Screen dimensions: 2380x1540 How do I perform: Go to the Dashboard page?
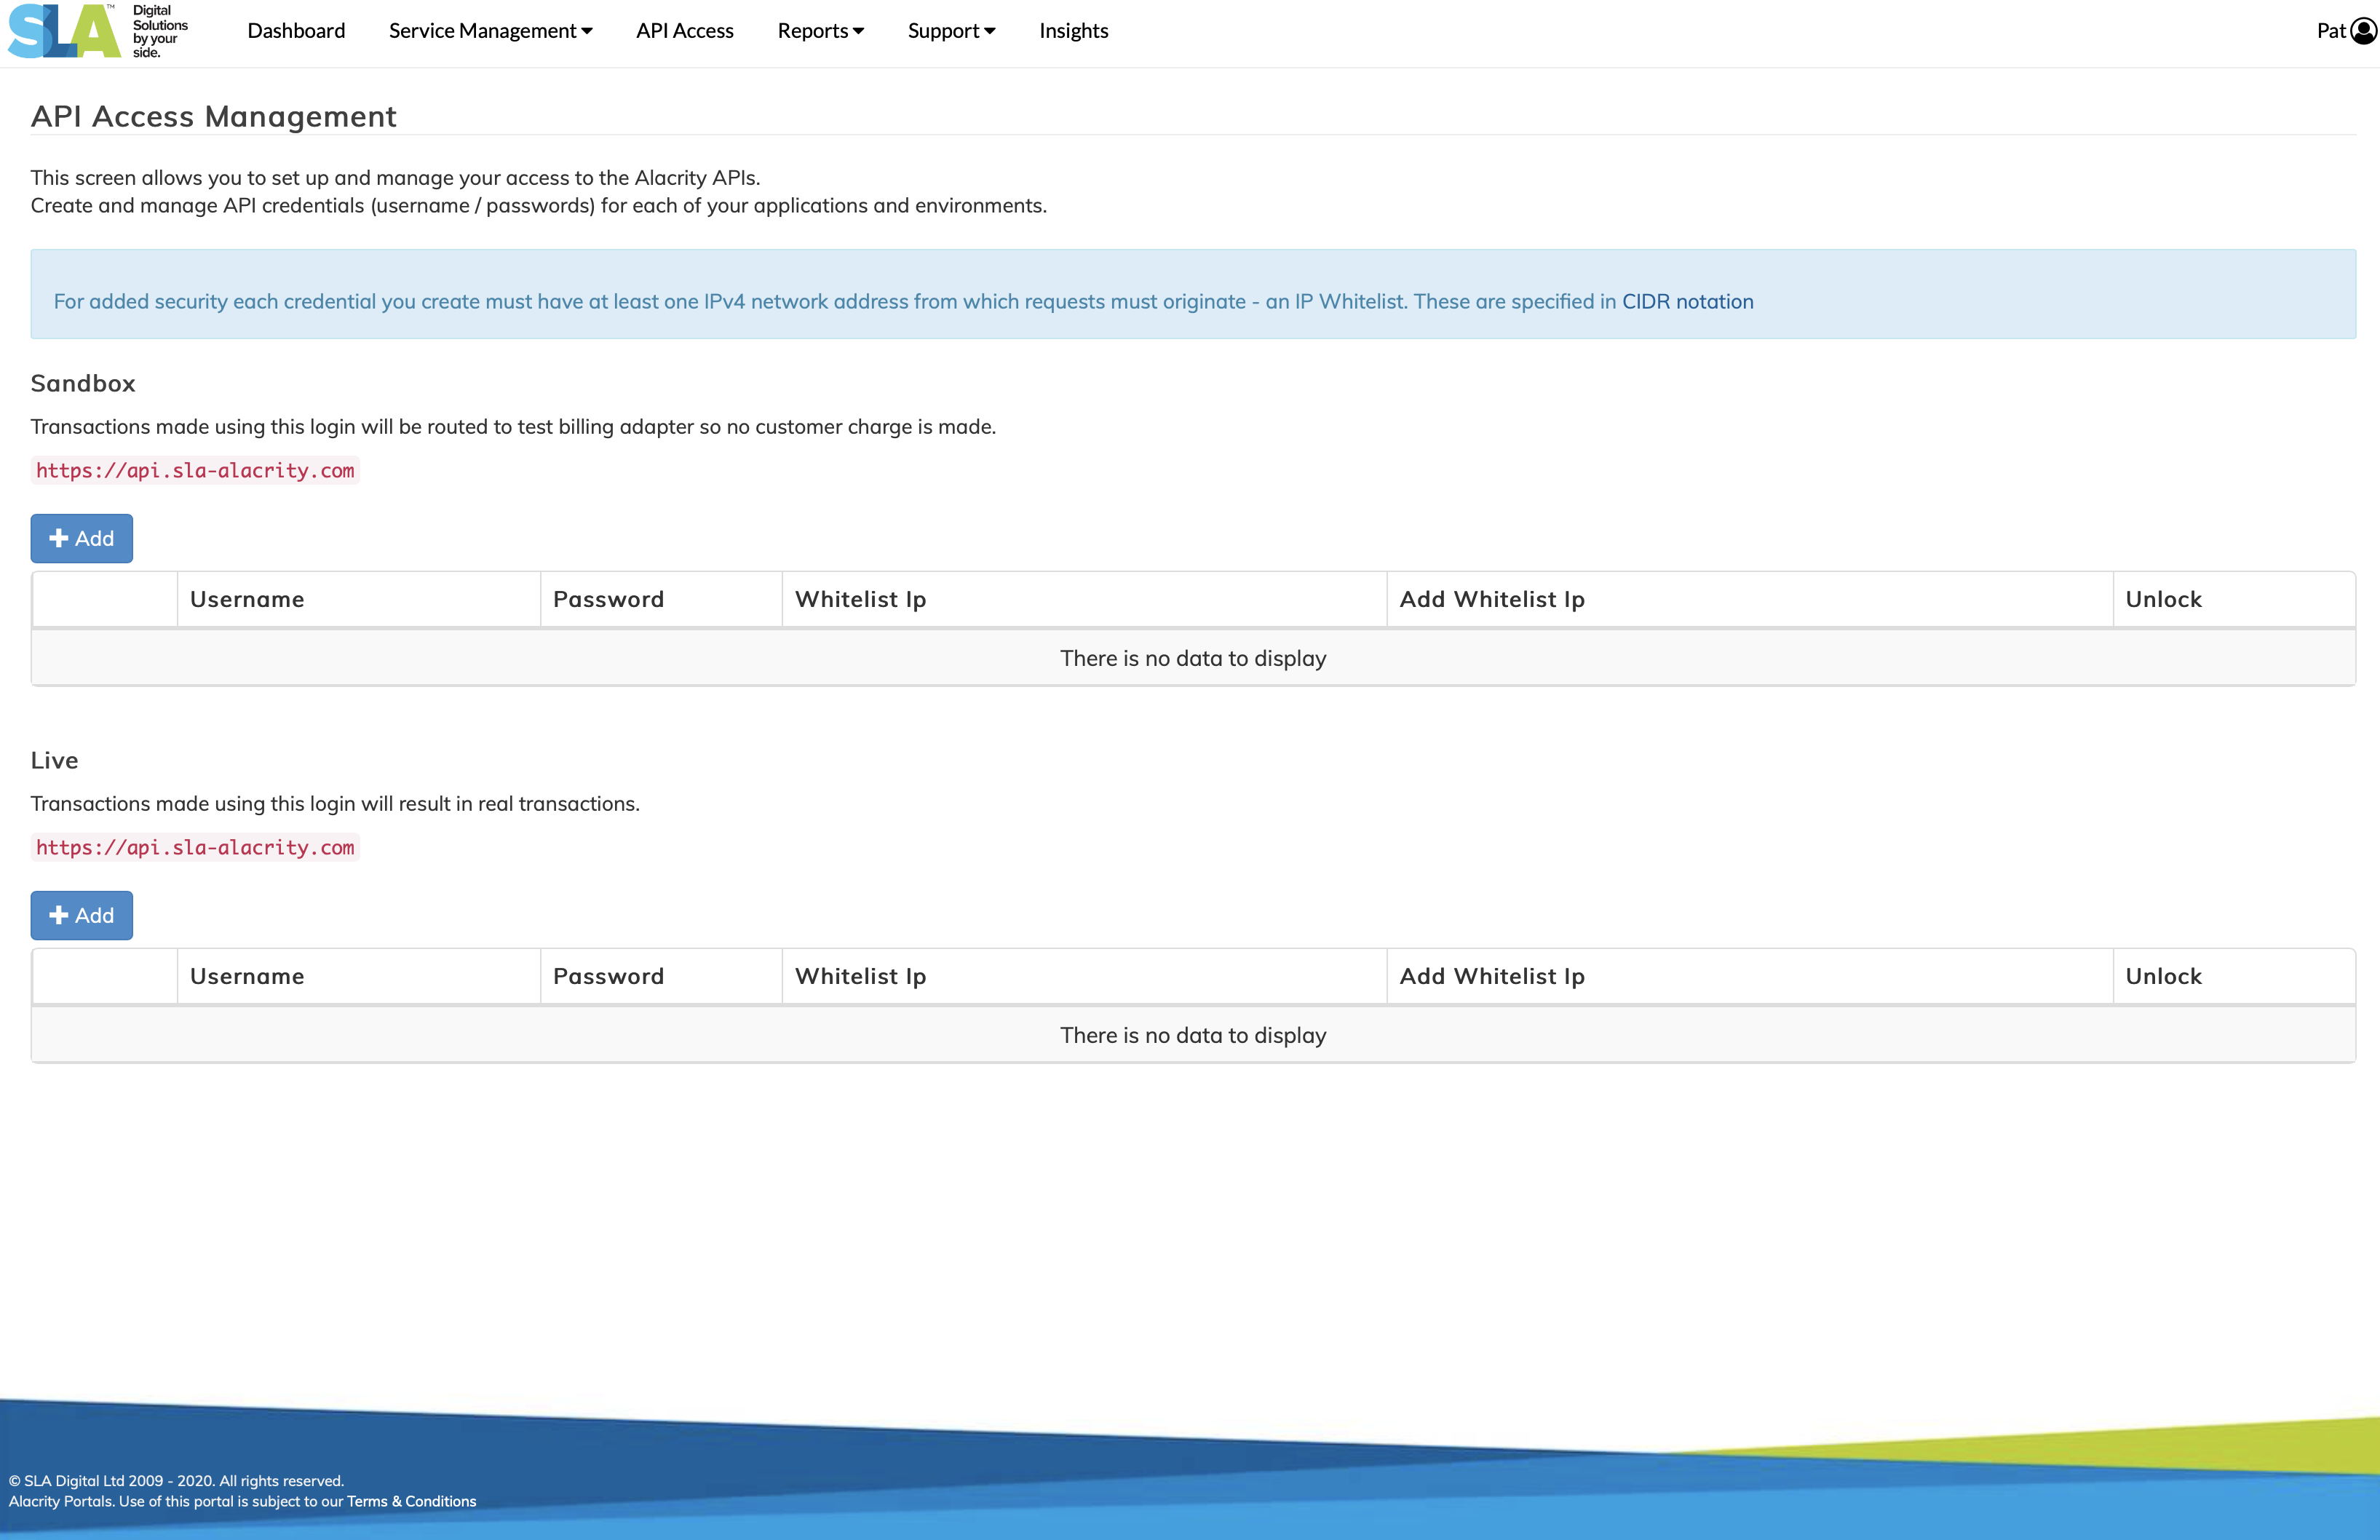(x=296, y=31)
